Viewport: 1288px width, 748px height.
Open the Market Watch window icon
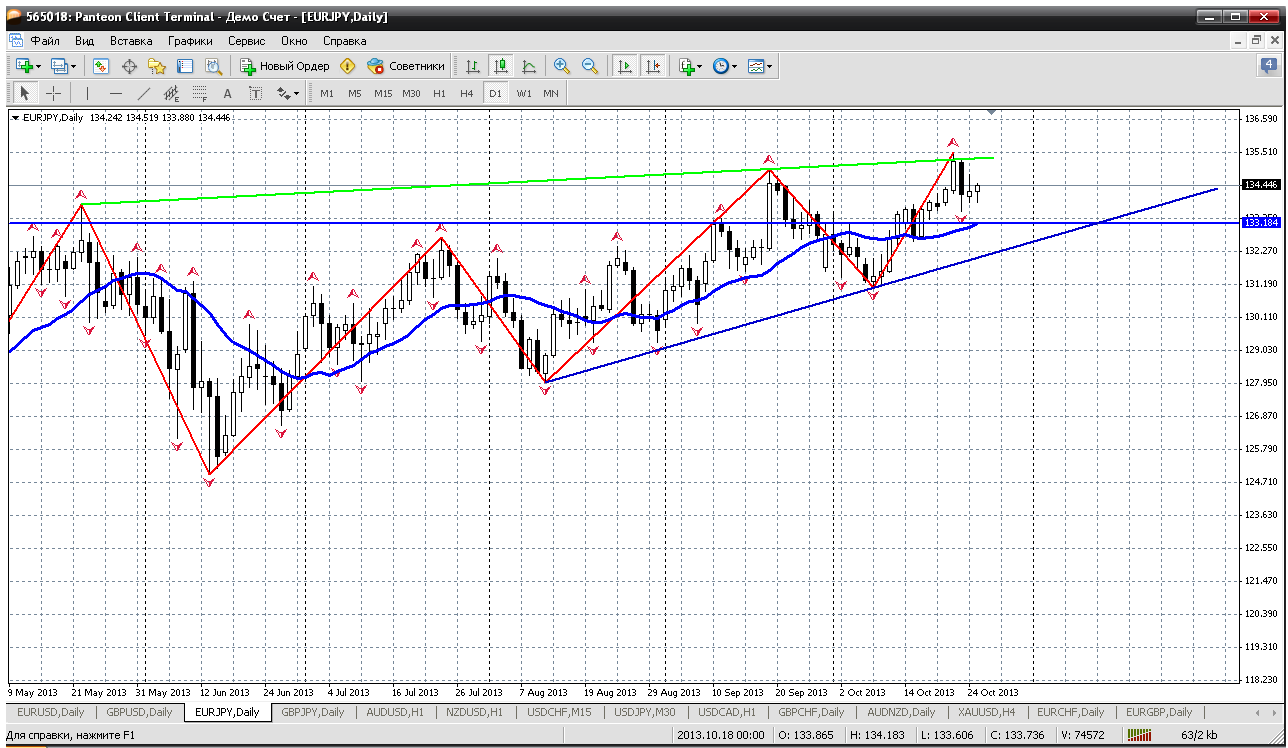(x=101, y=66)
